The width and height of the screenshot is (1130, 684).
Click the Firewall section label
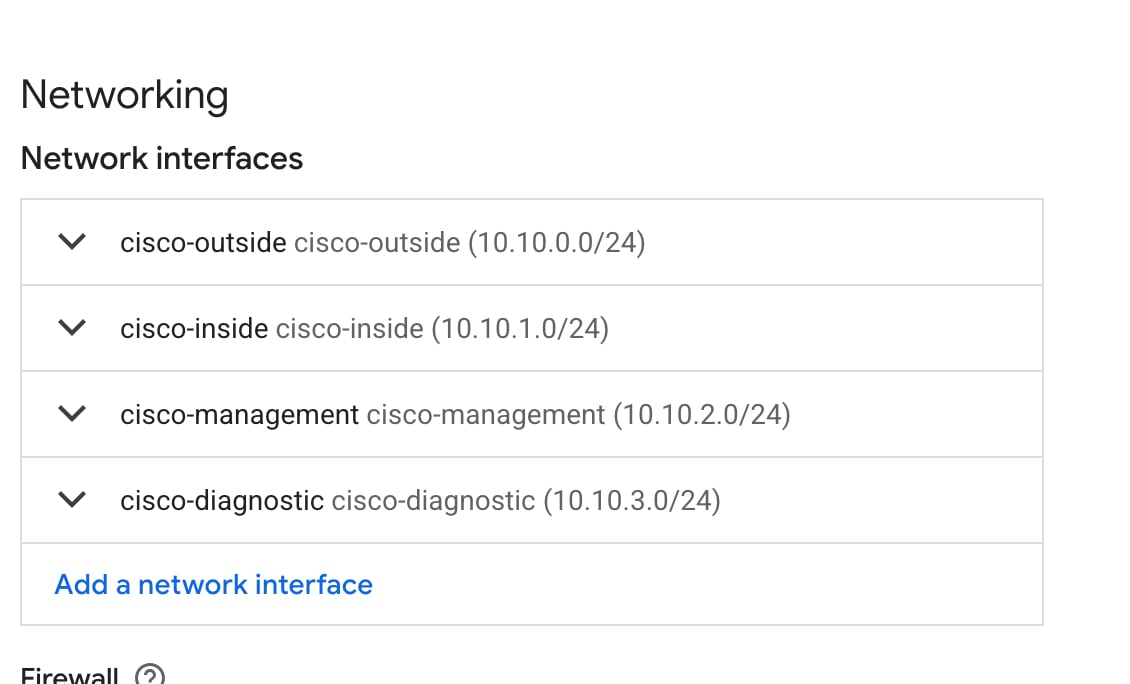pos(70,676)
